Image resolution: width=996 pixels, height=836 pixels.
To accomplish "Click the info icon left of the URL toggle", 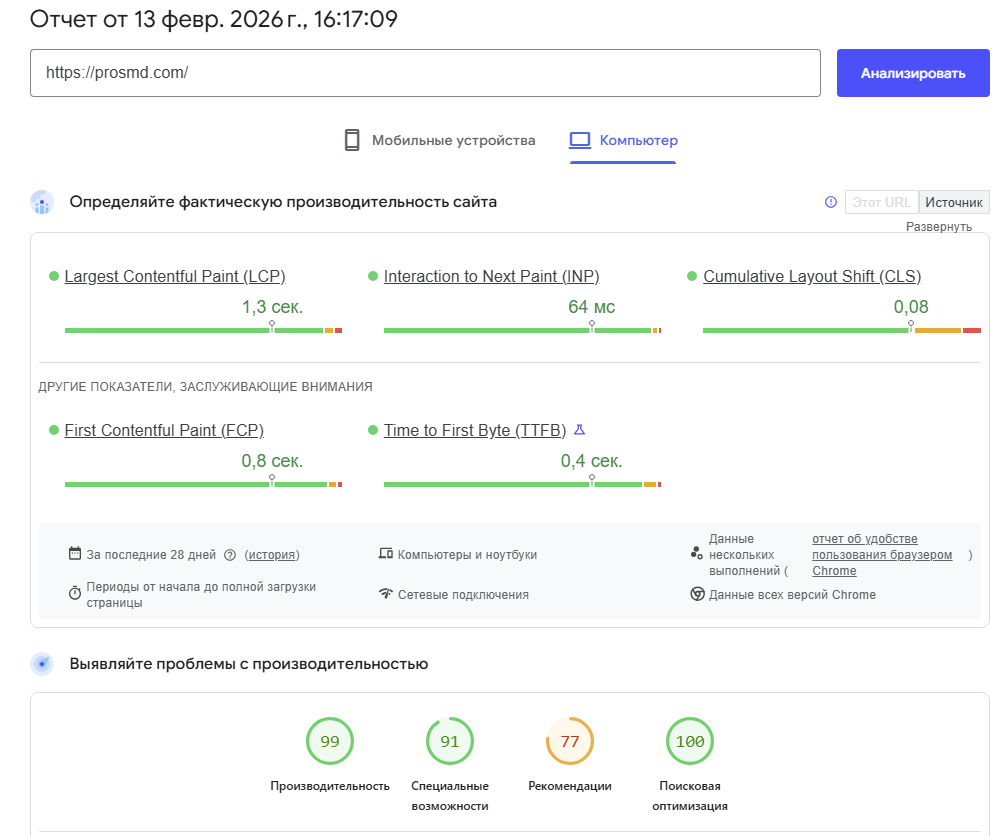I will click(x=830, y=202).
